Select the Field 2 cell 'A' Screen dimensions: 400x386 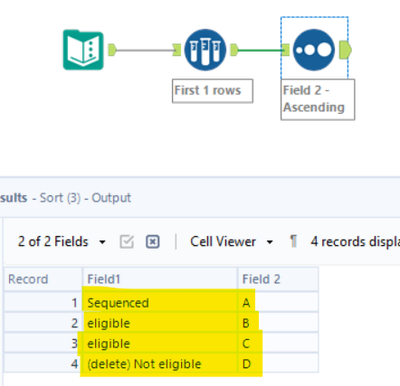coord(278,303)
